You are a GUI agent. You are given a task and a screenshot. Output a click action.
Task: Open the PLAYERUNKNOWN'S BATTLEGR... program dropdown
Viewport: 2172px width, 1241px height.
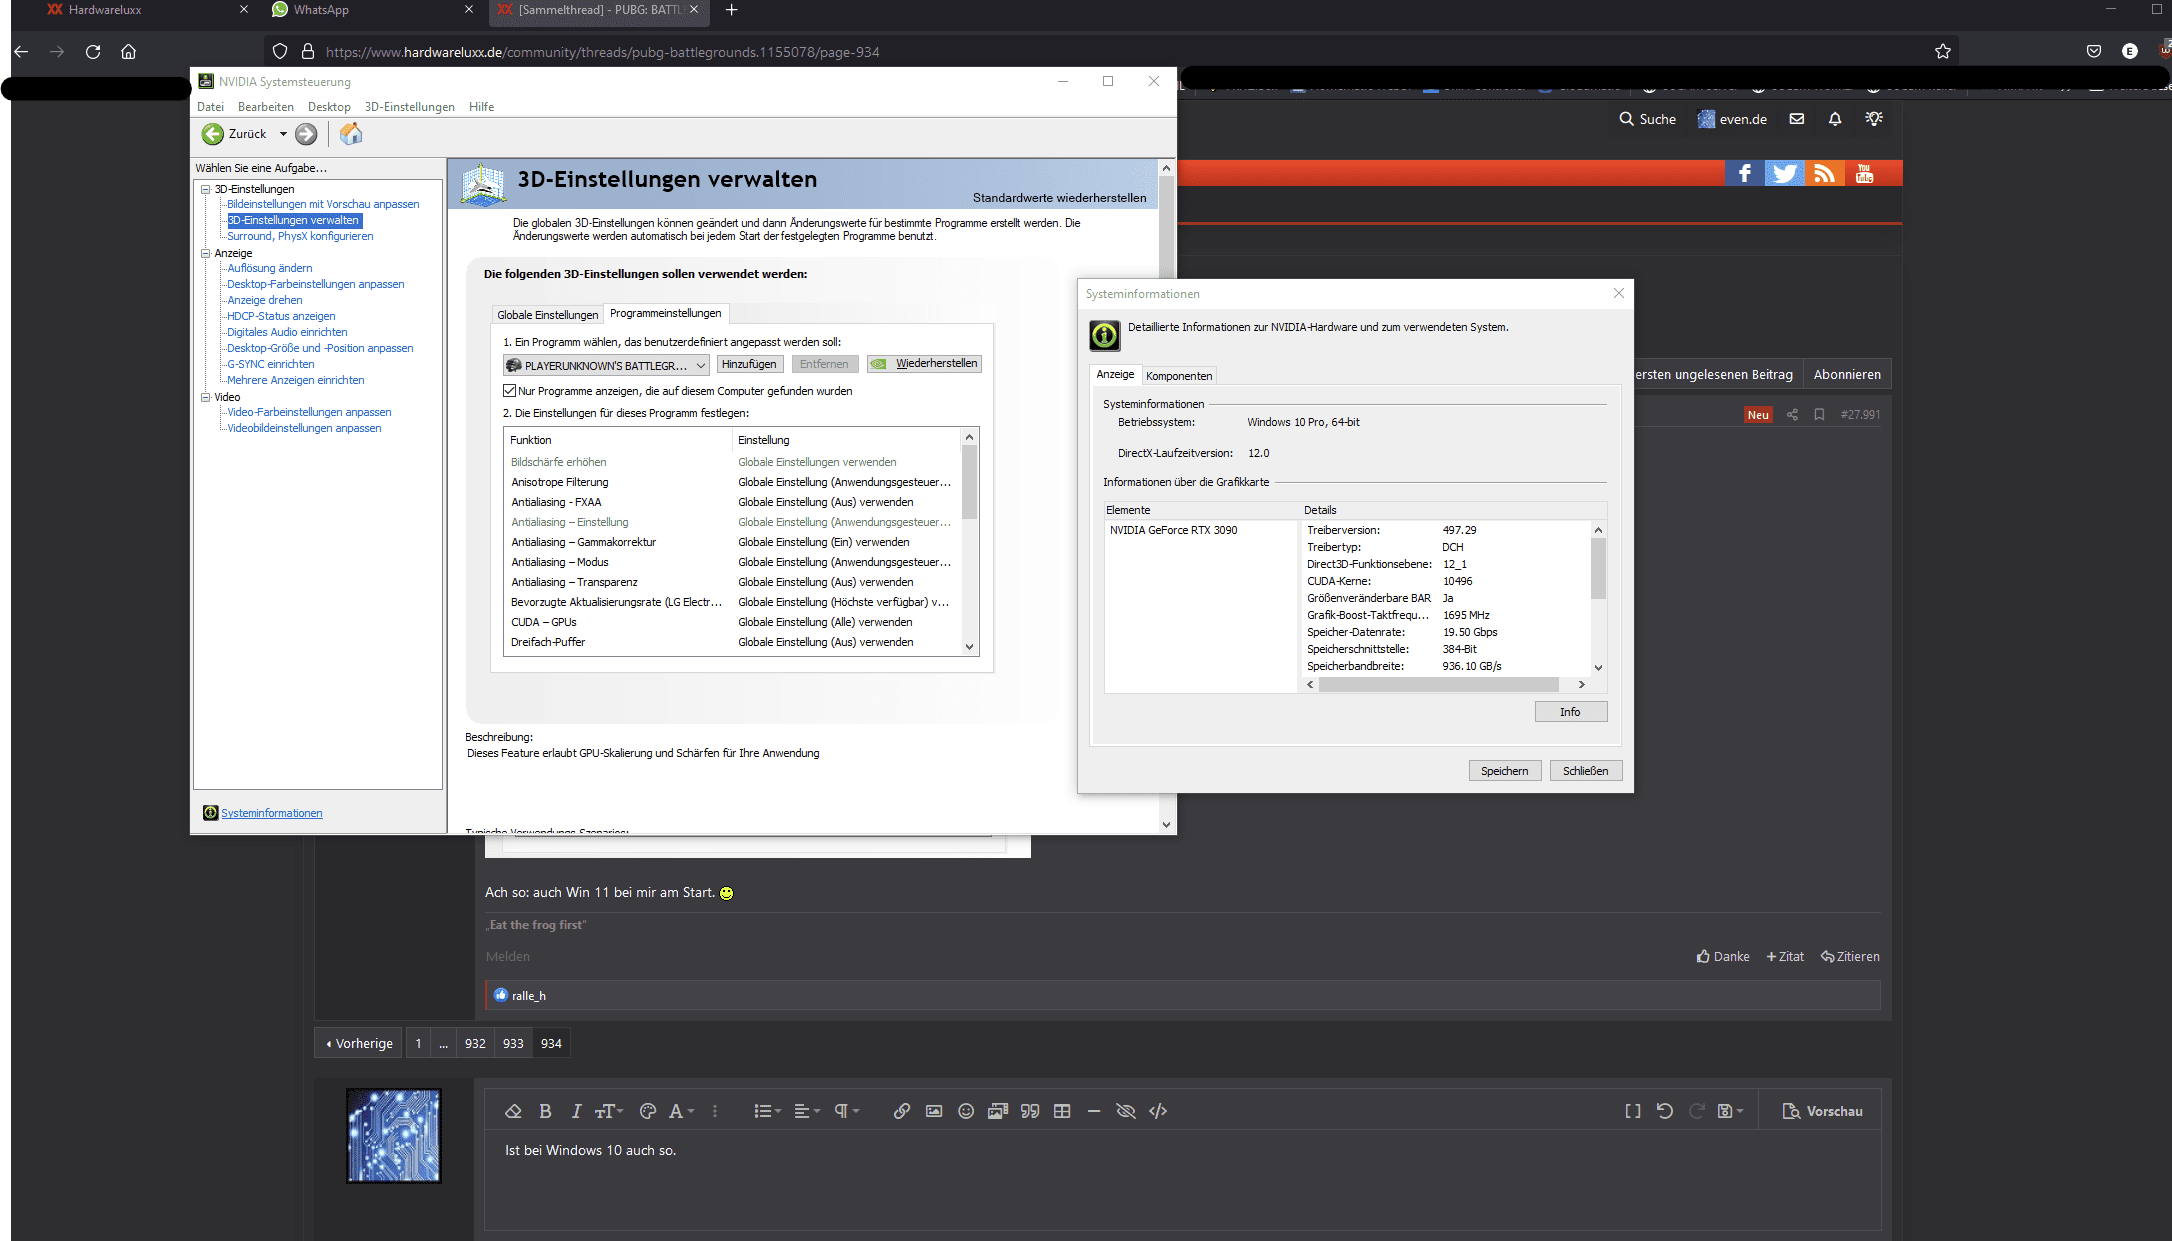point(606,365)
